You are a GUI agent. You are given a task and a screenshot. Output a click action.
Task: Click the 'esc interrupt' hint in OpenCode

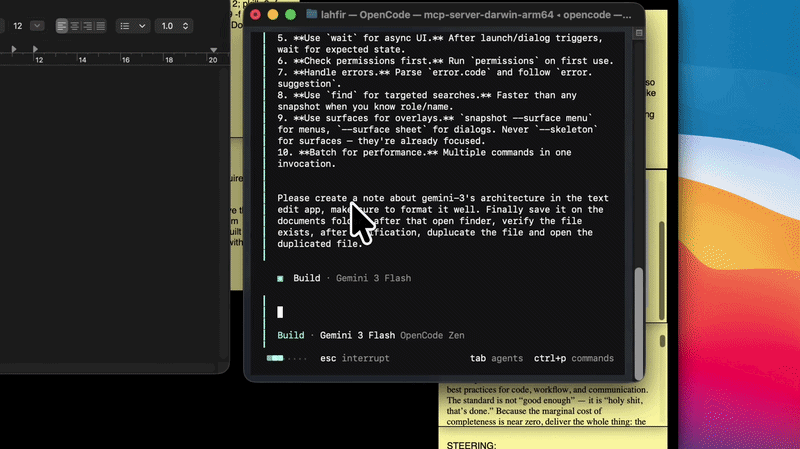(x=355, y=358)
